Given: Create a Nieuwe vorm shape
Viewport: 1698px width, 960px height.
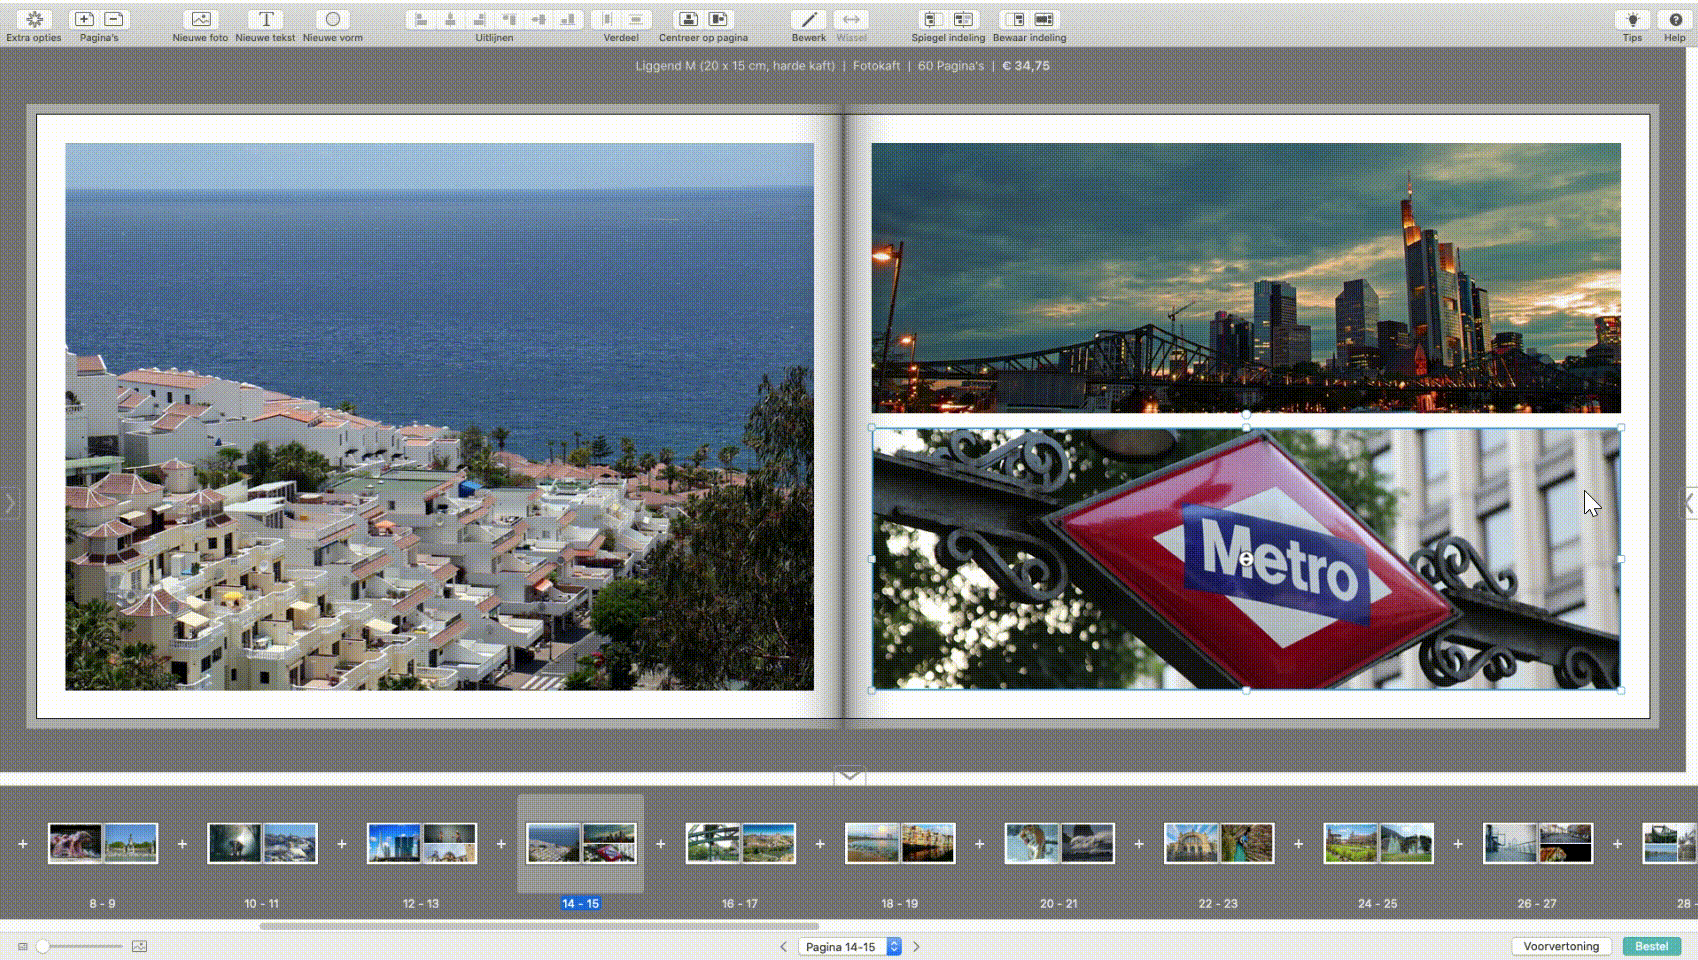Looking at the screenshot, I should click(x=333, y=19).
